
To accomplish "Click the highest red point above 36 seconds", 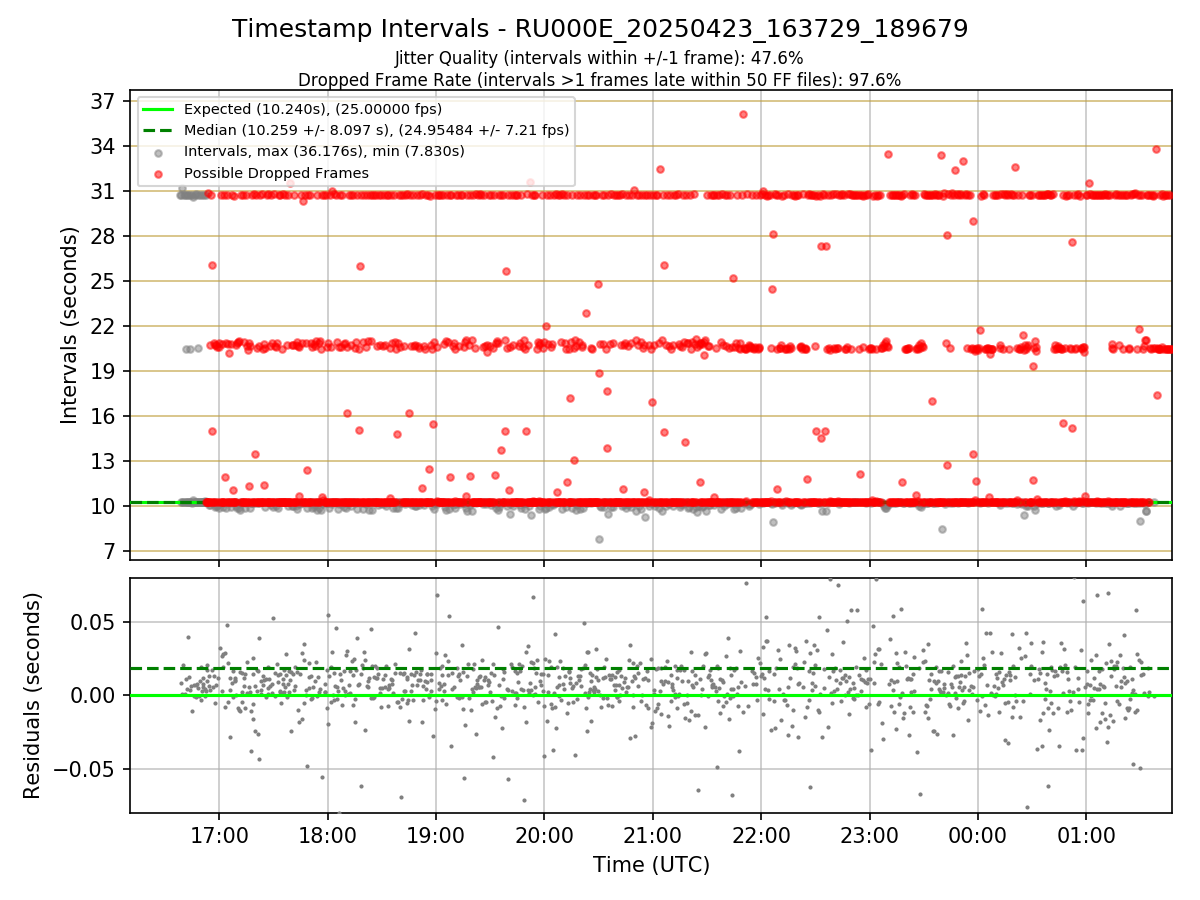I will 743,114.
